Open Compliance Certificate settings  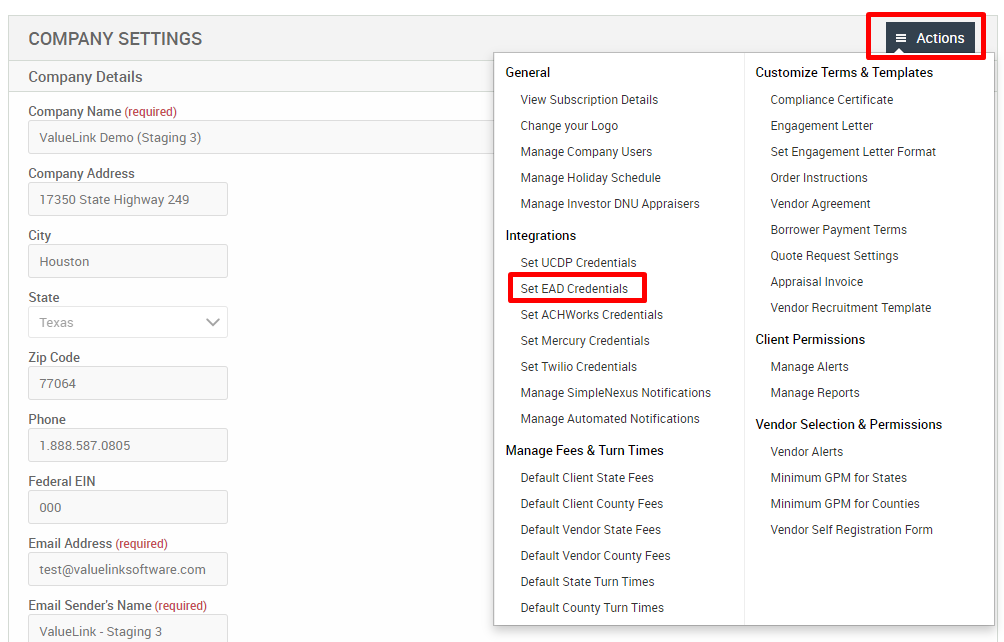point(831,99)
